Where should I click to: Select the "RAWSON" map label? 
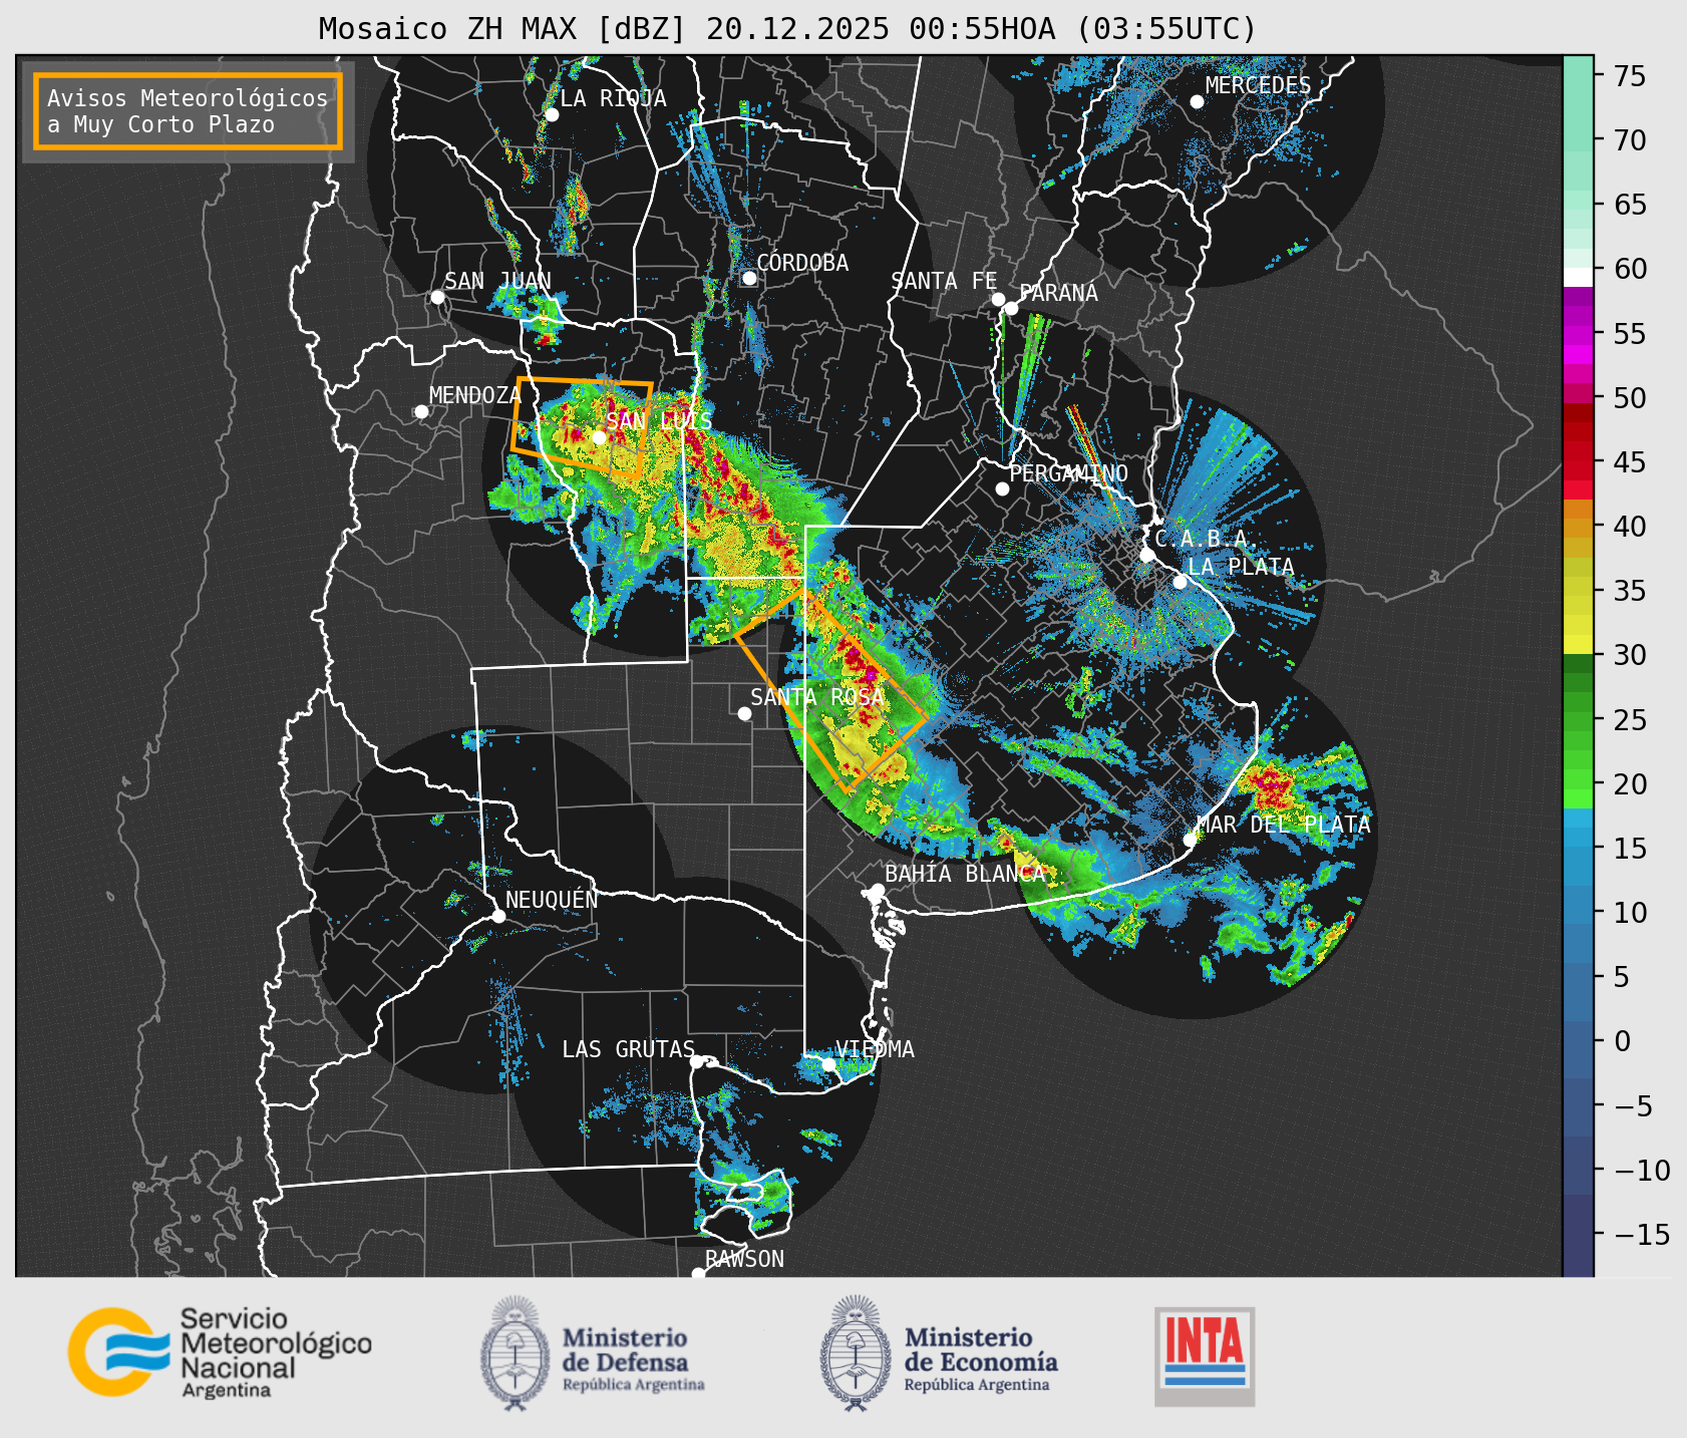click(x=744, y=1259)
